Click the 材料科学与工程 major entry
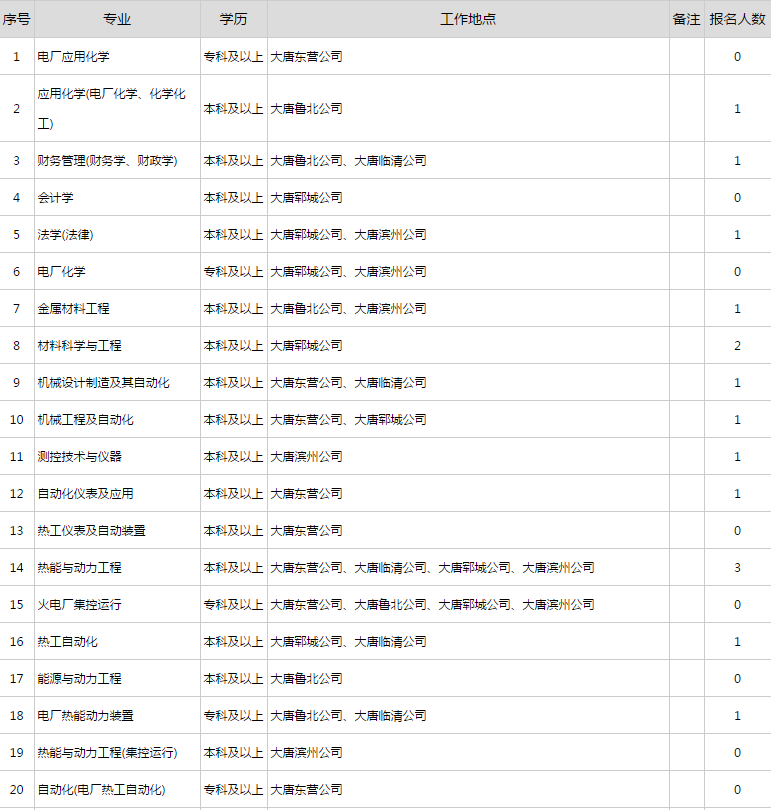 [x=79, y=346]
